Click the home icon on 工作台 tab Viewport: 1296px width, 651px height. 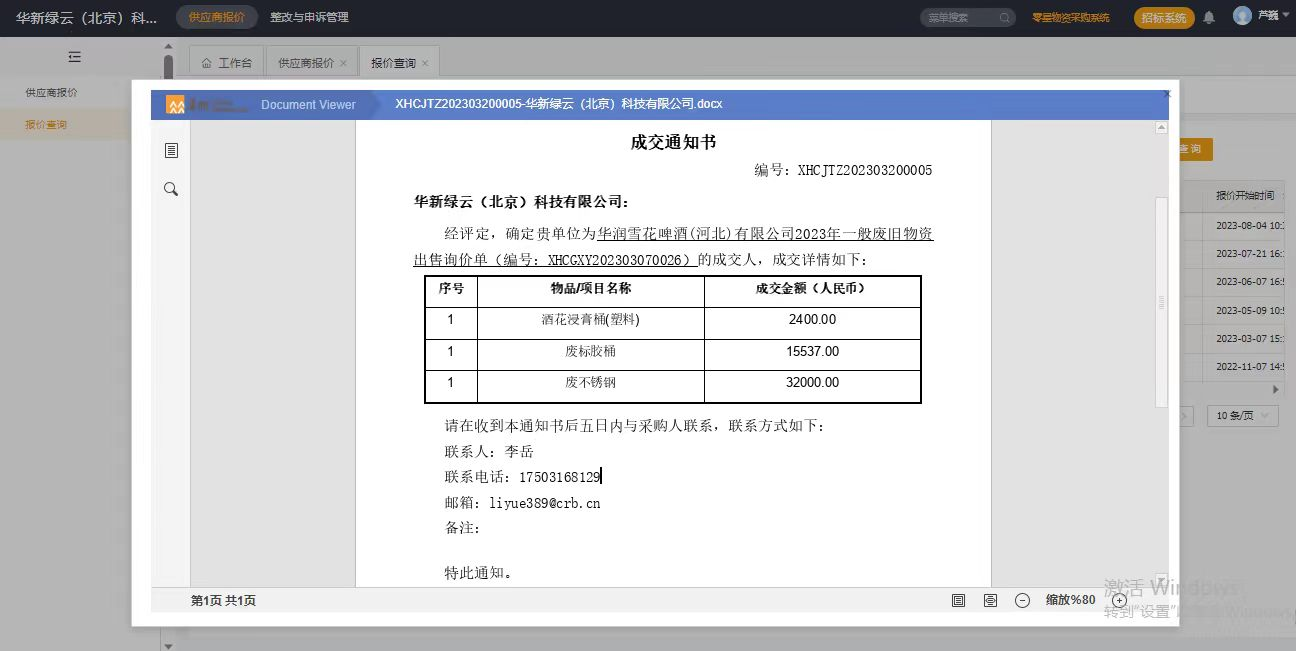click(x=207, y=63)
